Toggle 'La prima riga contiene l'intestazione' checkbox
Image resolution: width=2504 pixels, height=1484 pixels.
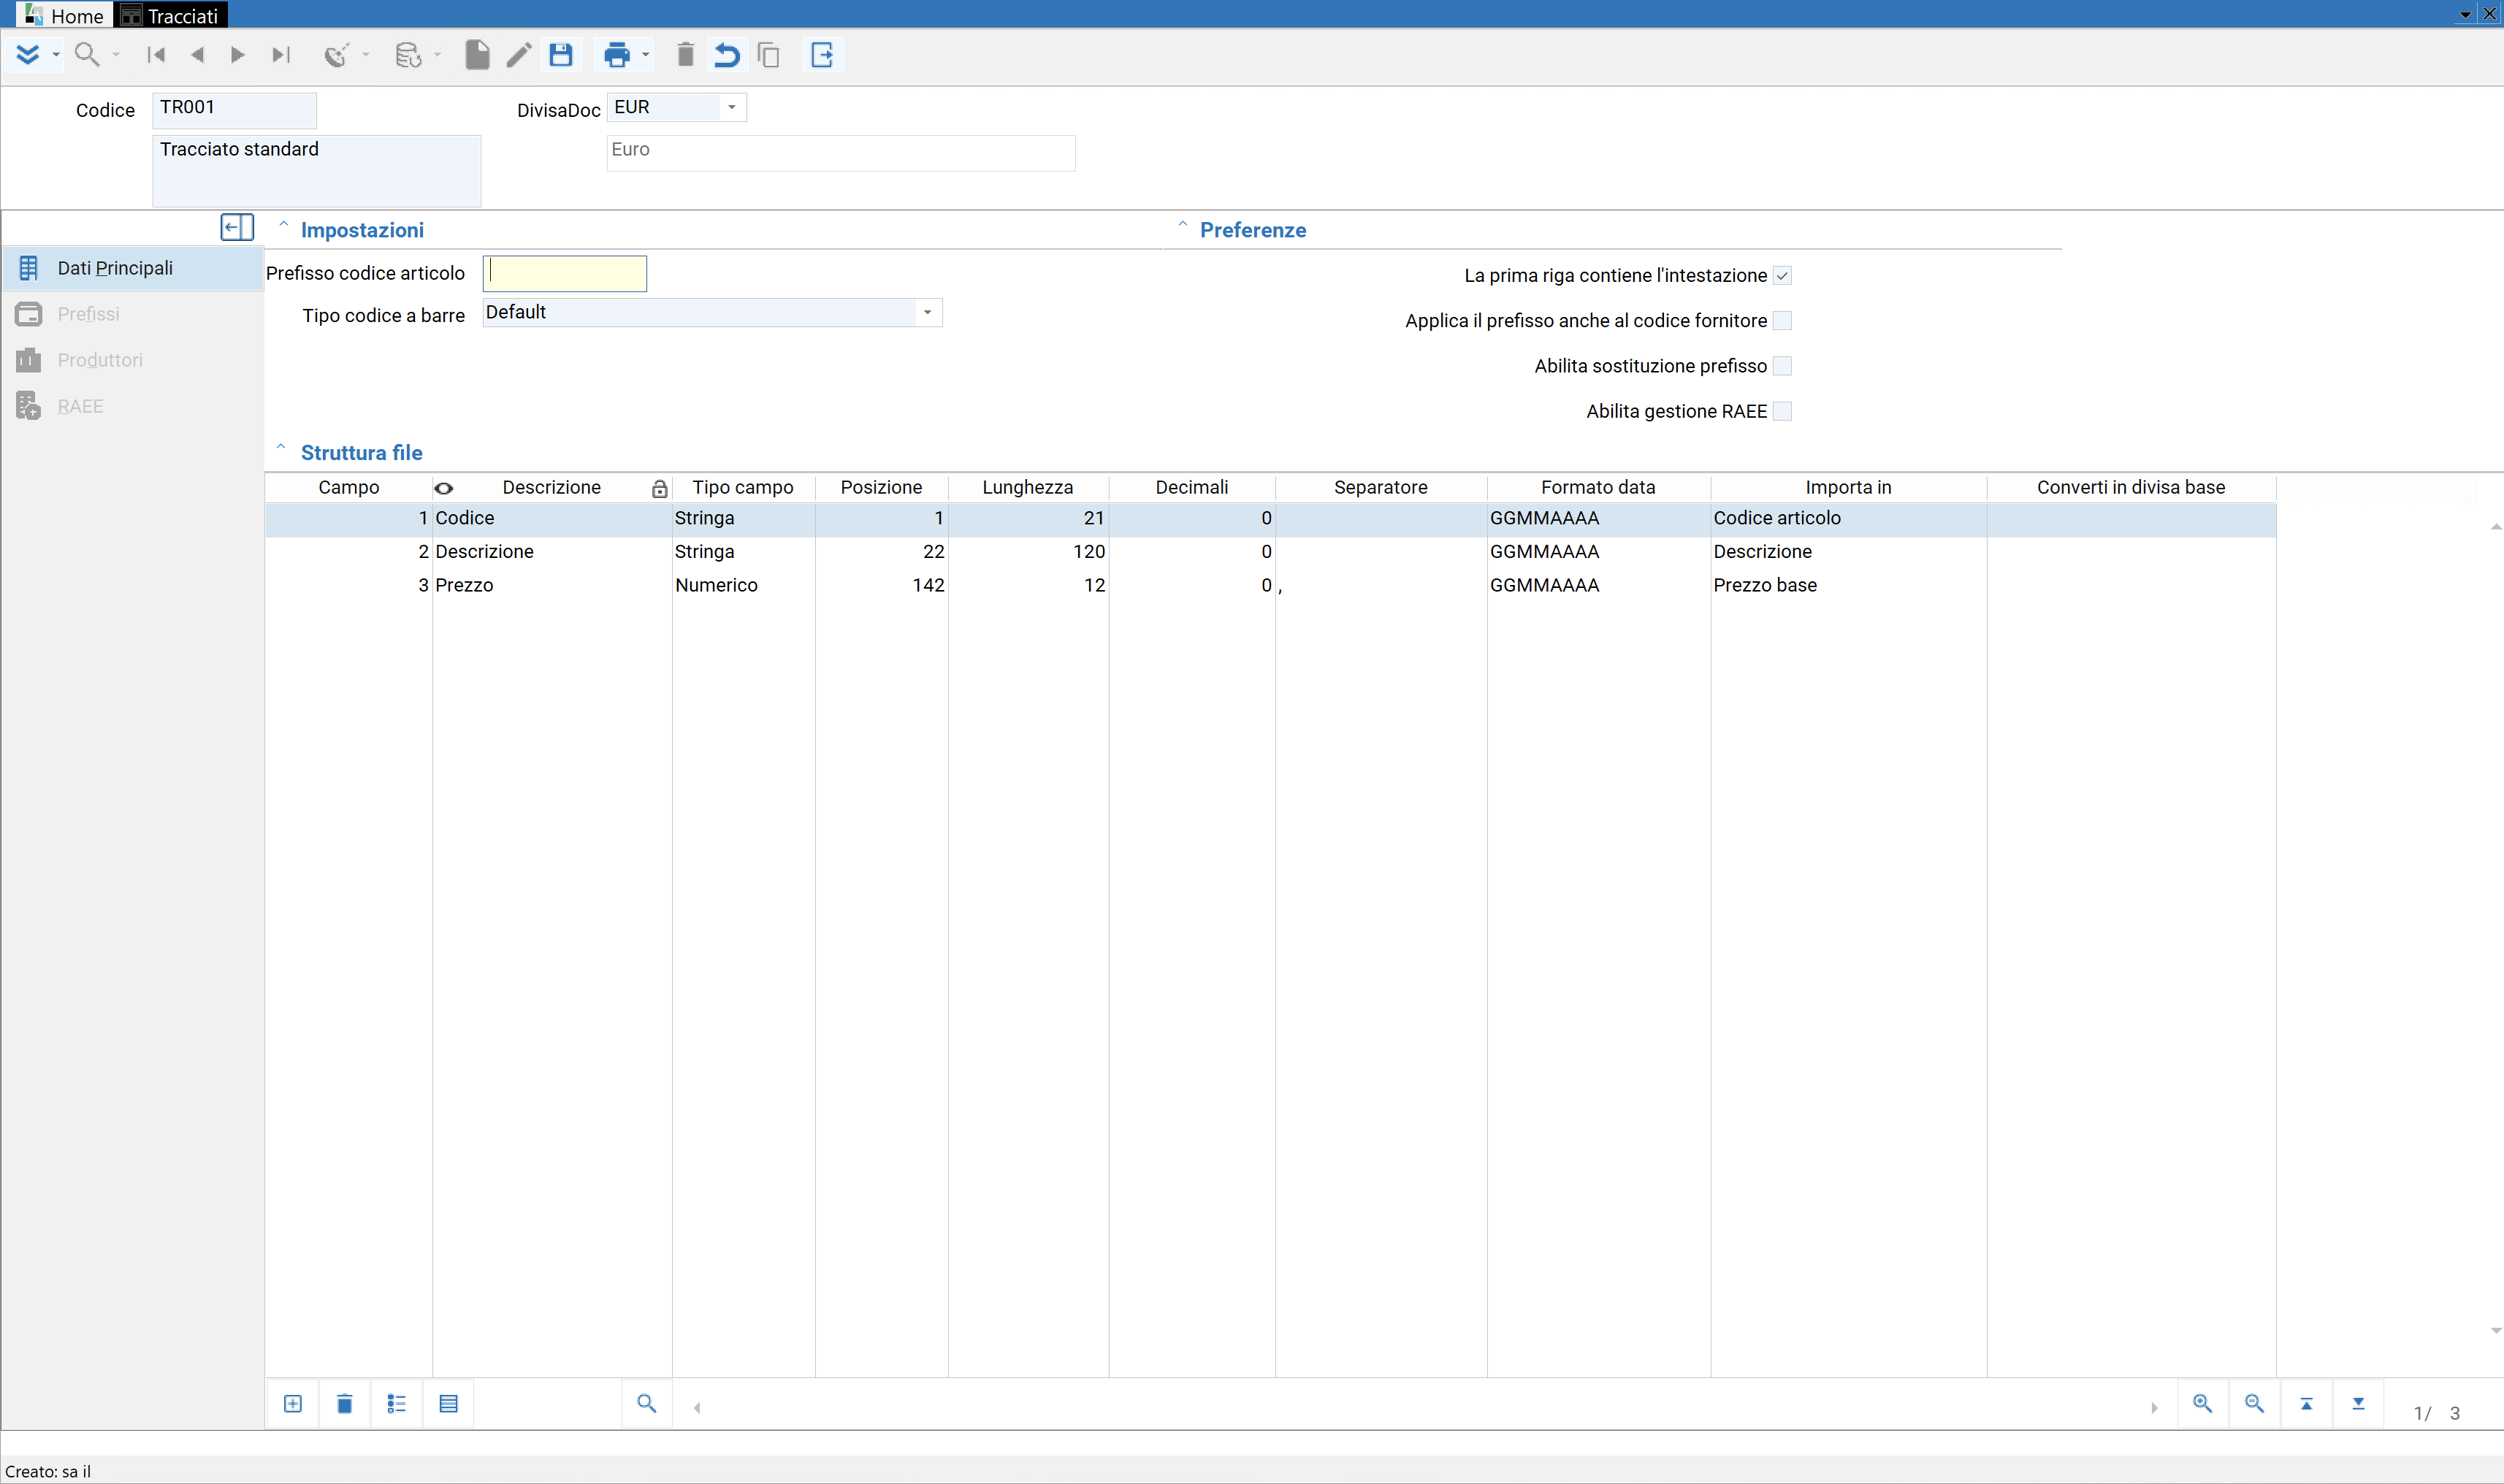tap(1782, 276)
